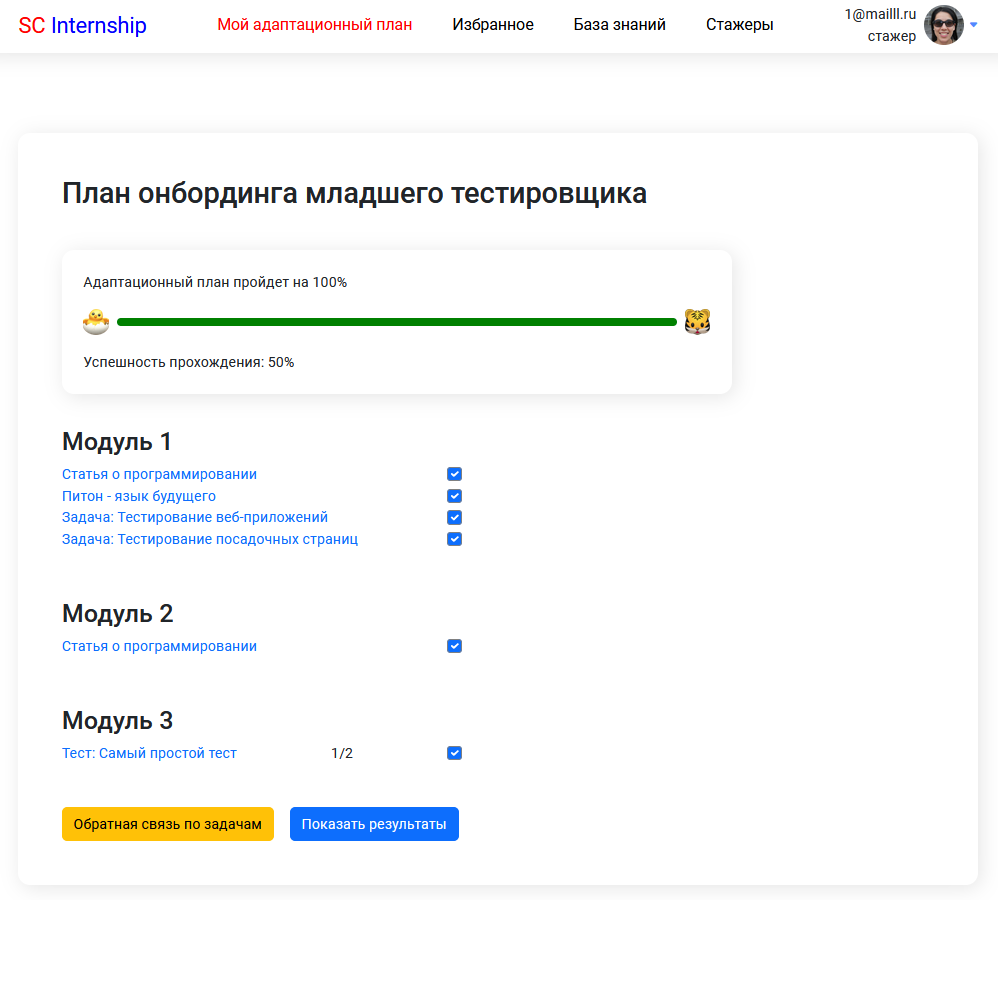Viewport: 998px width, 998px height.
Task: Click the 1@mailll.ru account email
Action: click(x=880, y=14)
